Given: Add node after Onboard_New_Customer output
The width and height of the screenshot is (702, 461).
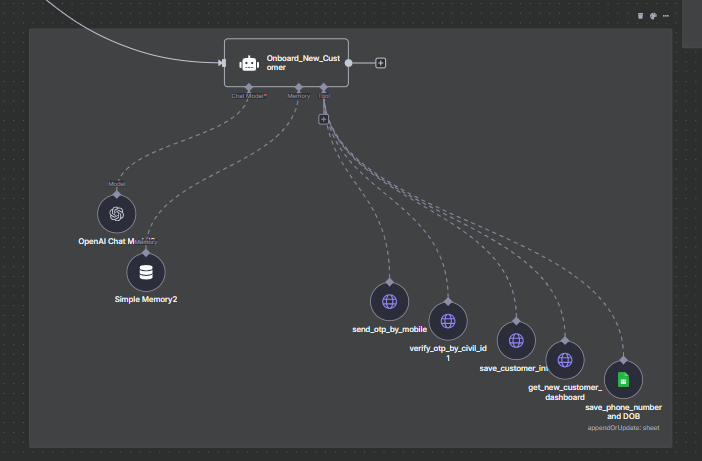Looking at the screenshot, I should 381,63.
